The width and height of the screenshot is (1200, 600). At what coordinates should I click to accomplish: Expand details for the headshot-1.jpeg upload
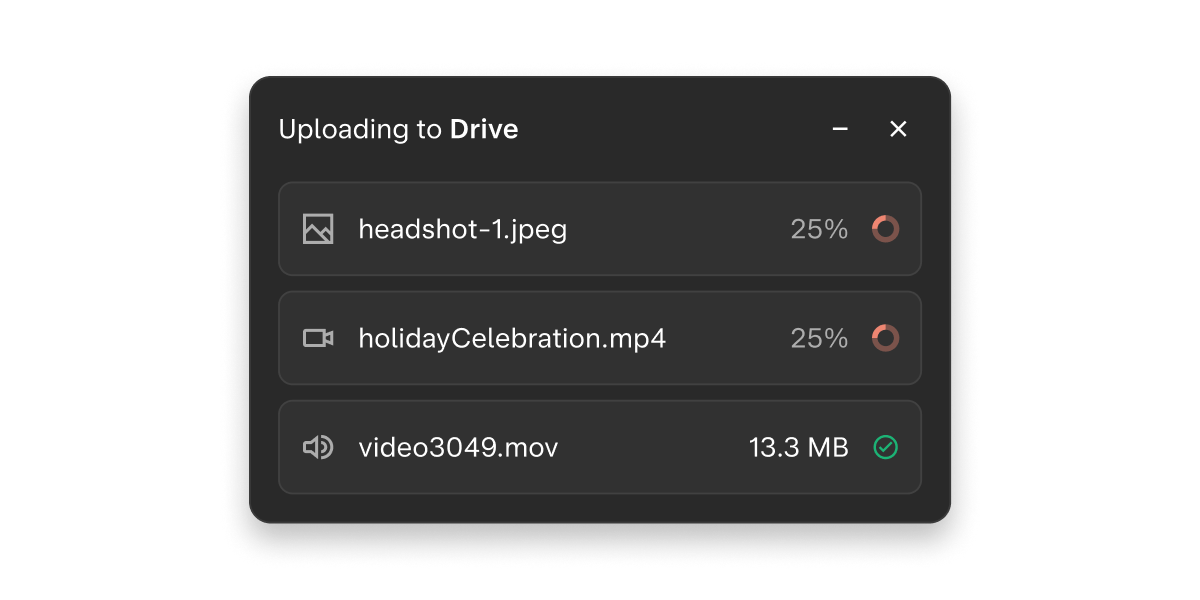[600, 229]
